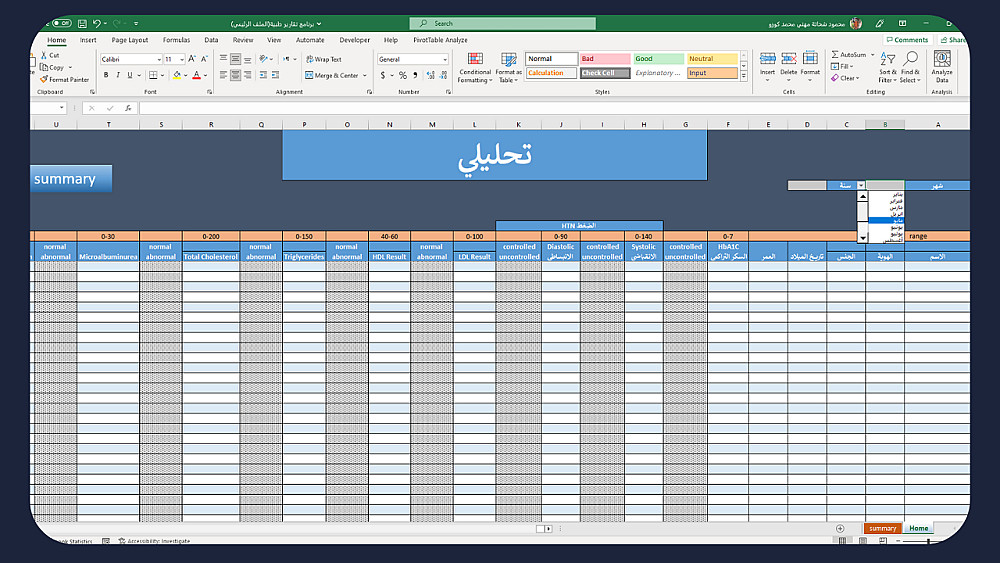Click red Font Color swatch
Screen dimensions: 1000x563
196,75
